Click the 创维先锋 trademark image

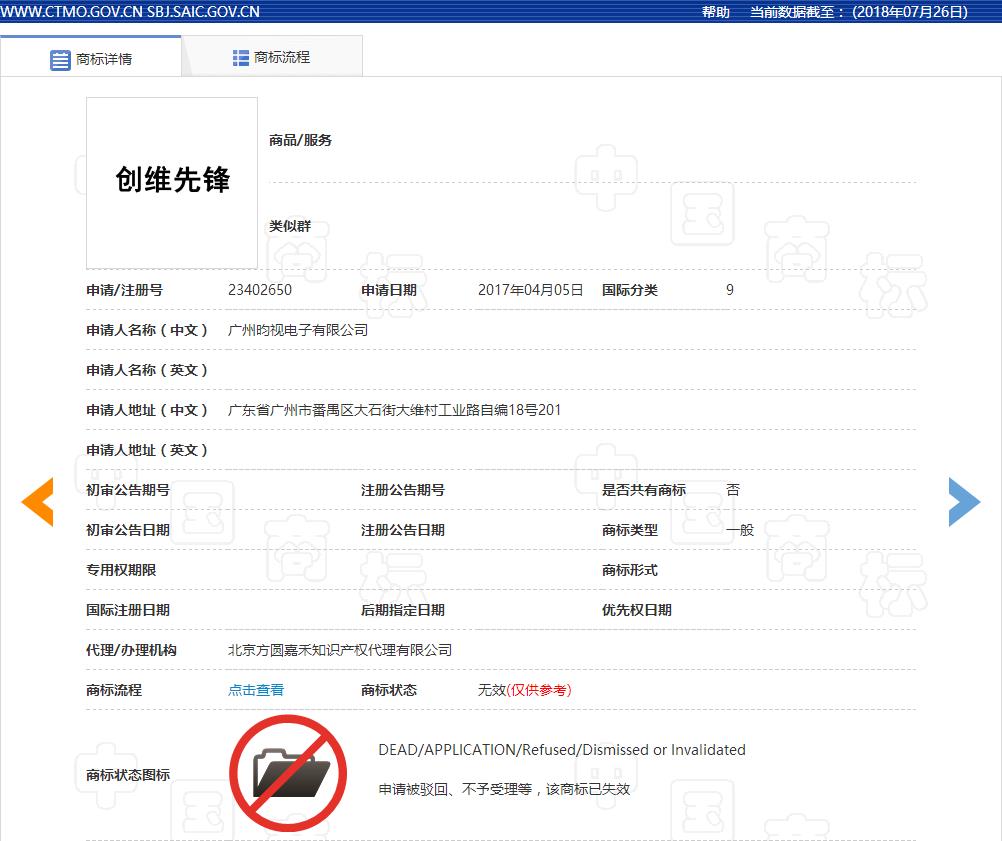[x=172, y=182]
